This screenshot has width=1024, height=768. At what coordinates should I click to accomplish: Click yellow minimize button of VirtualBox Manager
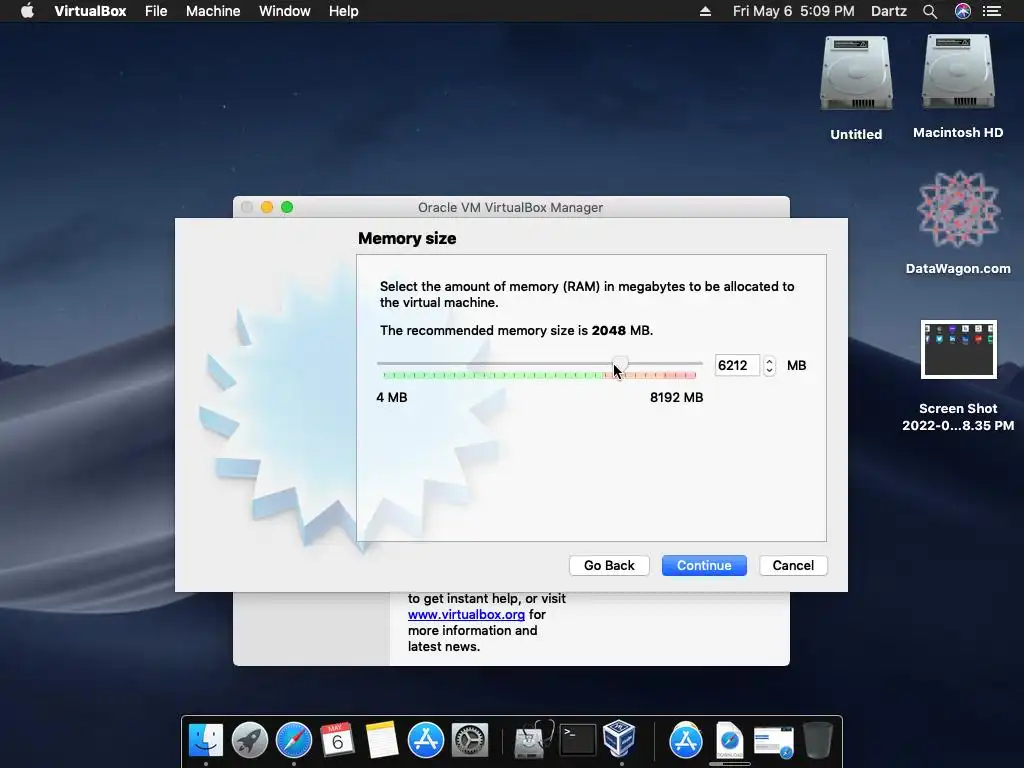266,207
